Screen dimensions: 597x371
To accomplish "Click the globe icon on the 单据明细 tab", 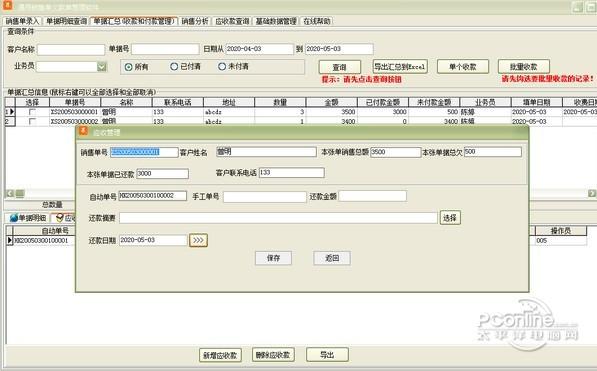I will click(14, 217).
